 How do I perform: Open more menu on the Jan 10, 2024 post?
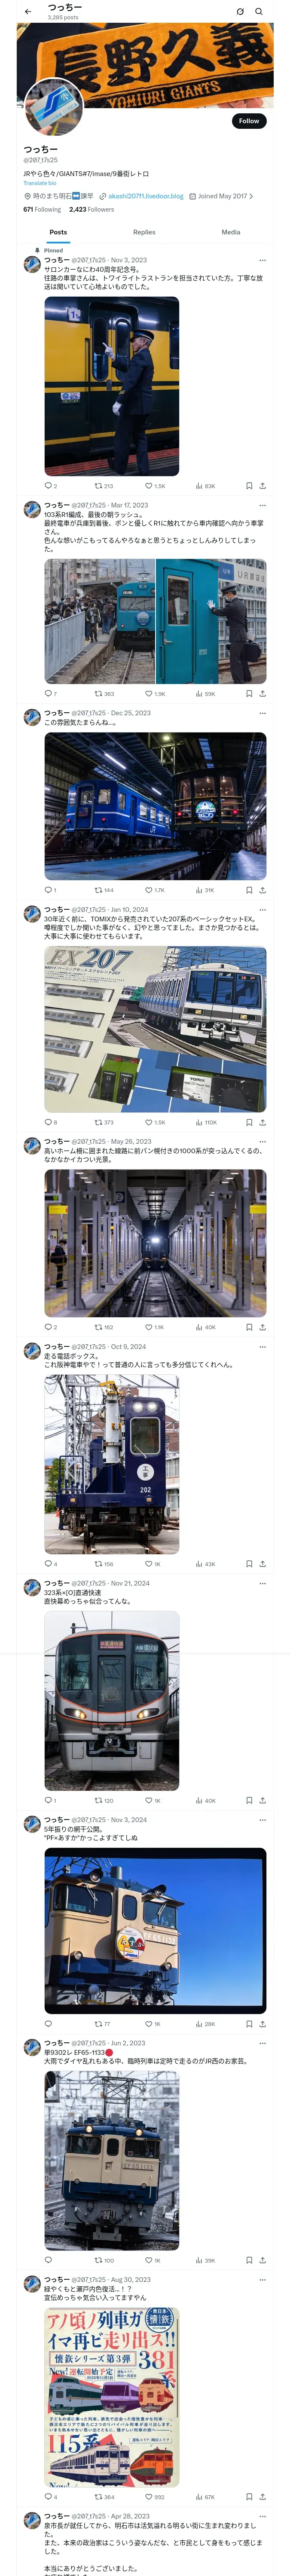pyautogui.click(x=262, y=909)
